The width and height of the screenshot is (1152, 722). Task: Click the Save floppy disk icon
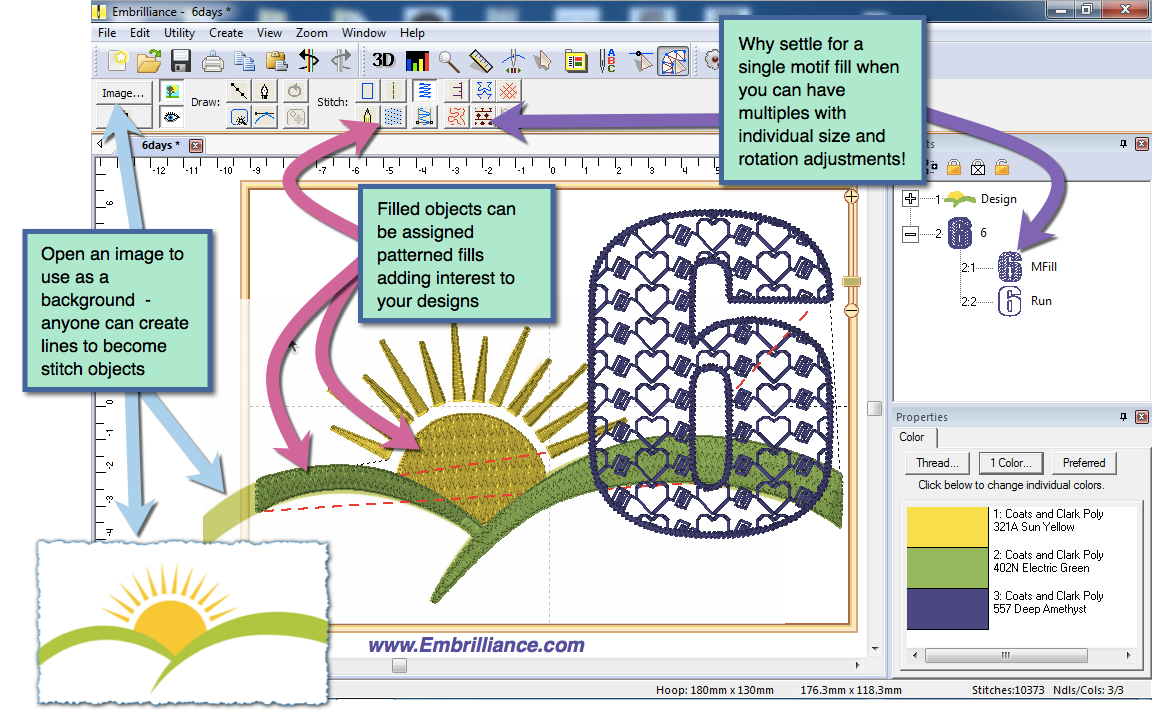coord(180,60)
